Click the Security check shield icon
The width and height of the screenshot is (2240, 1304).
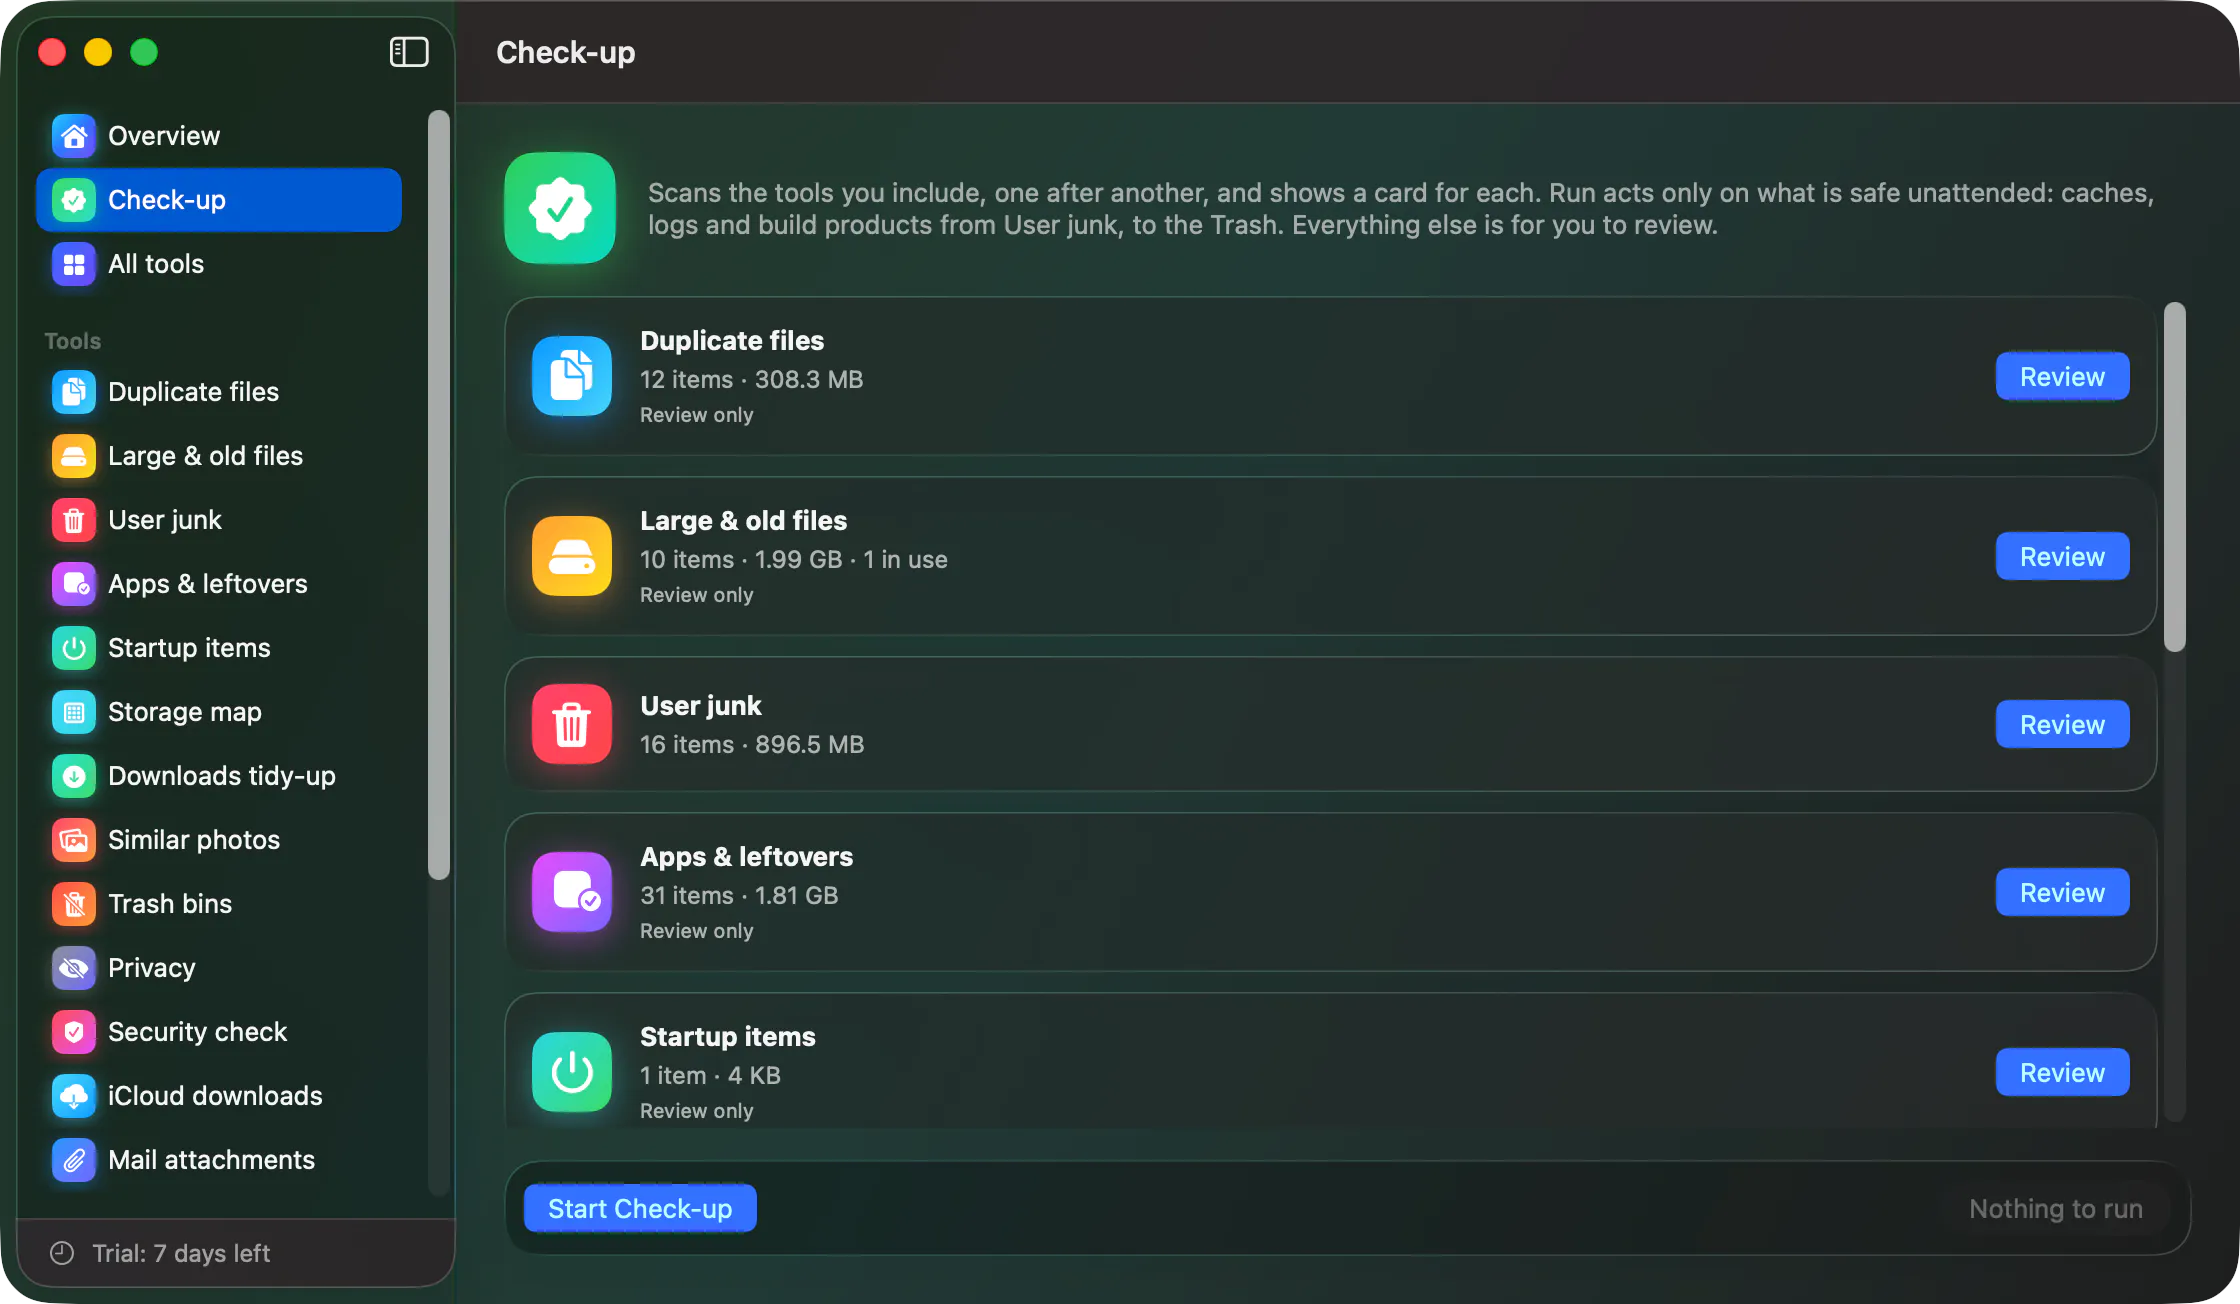click(x=74, y=1032)
